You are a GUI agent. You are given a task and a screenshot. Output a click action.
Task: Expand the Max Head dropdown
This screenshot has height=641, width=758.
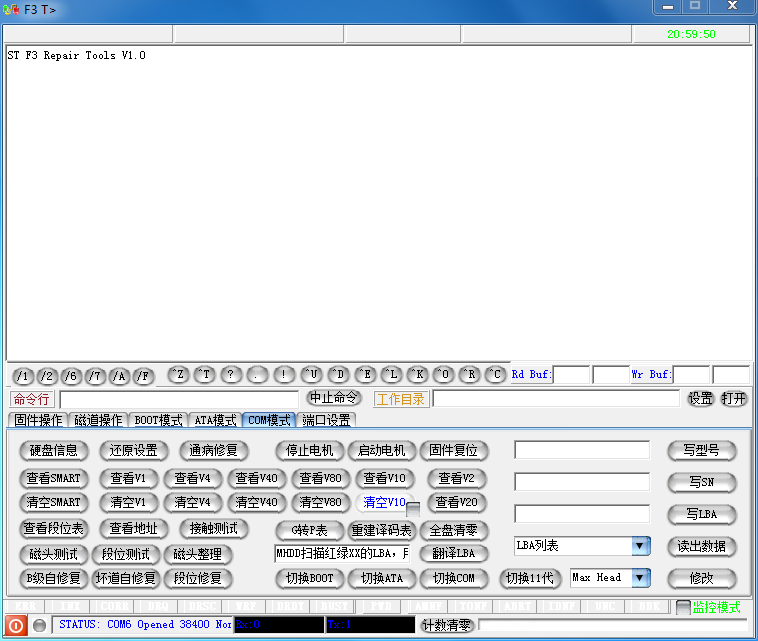coord(641,578)
